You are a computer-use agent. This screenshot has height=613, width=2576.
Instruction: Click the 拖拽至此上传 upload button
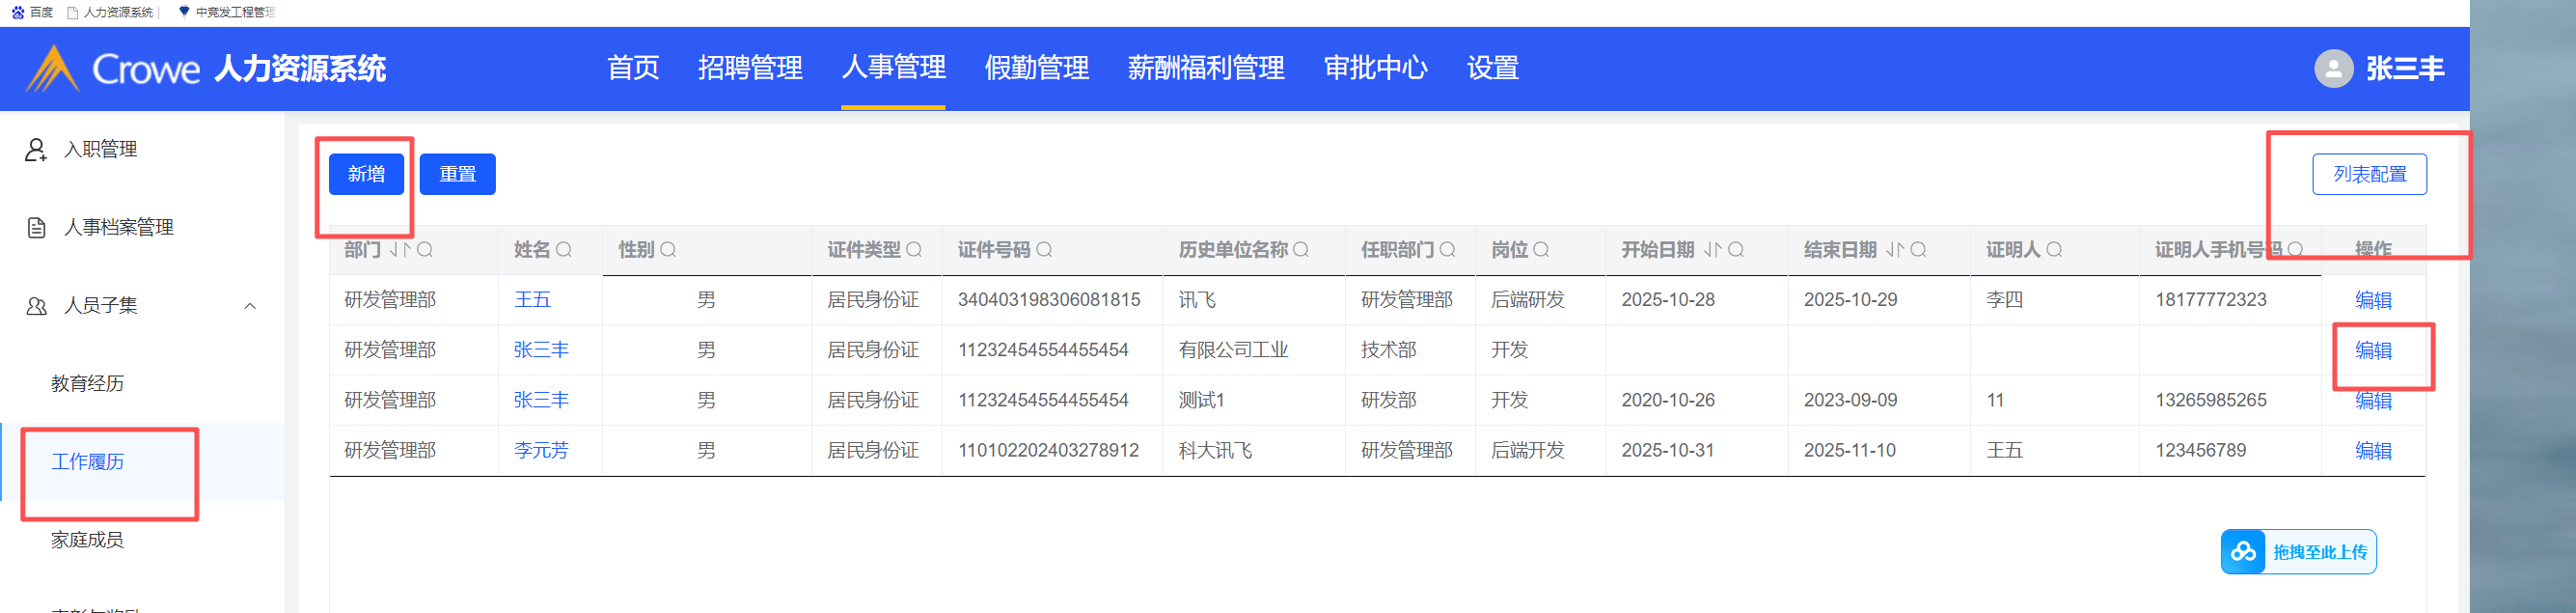[2298, 551]
